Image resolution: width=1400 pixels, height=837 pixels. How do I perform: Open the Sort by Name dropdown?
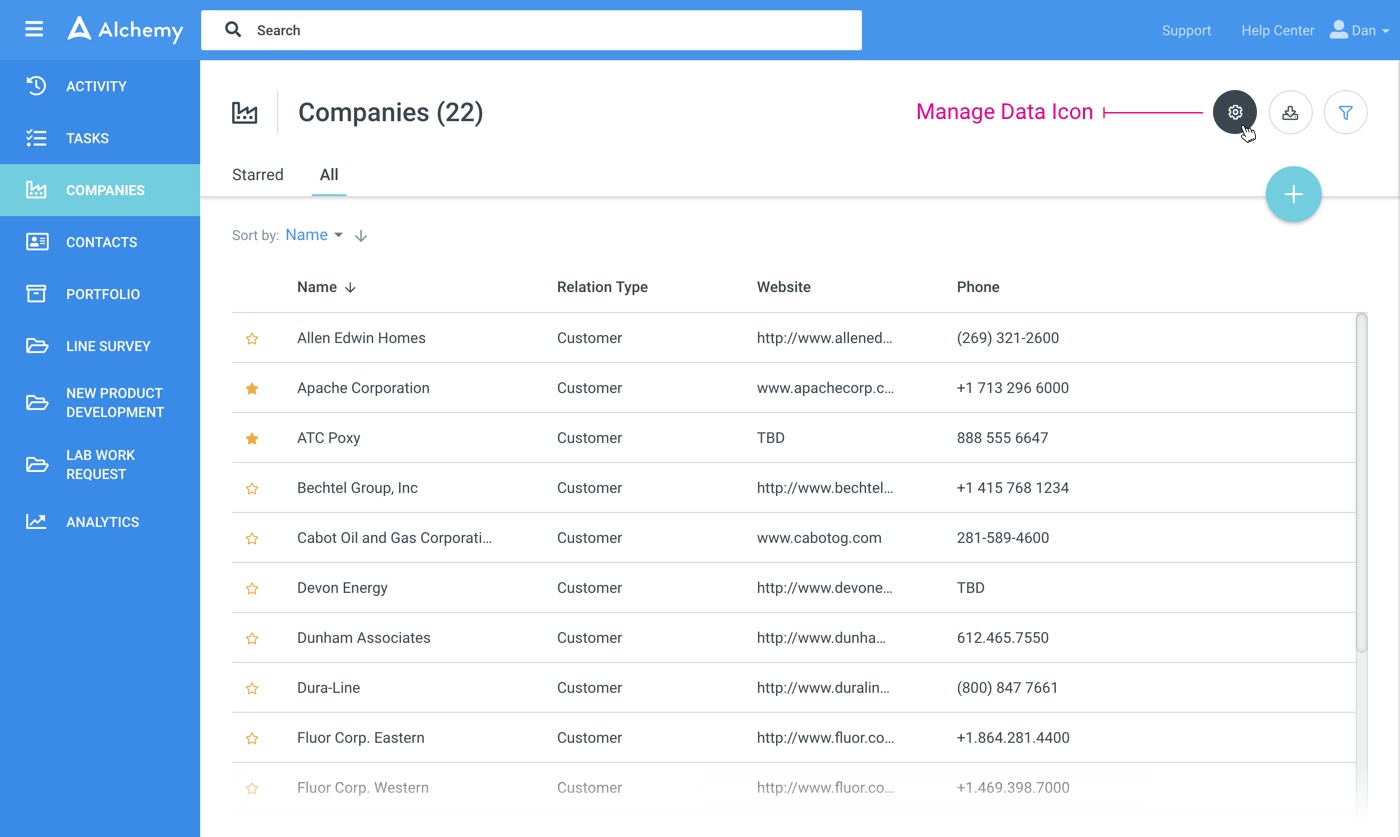coord(314,235)
